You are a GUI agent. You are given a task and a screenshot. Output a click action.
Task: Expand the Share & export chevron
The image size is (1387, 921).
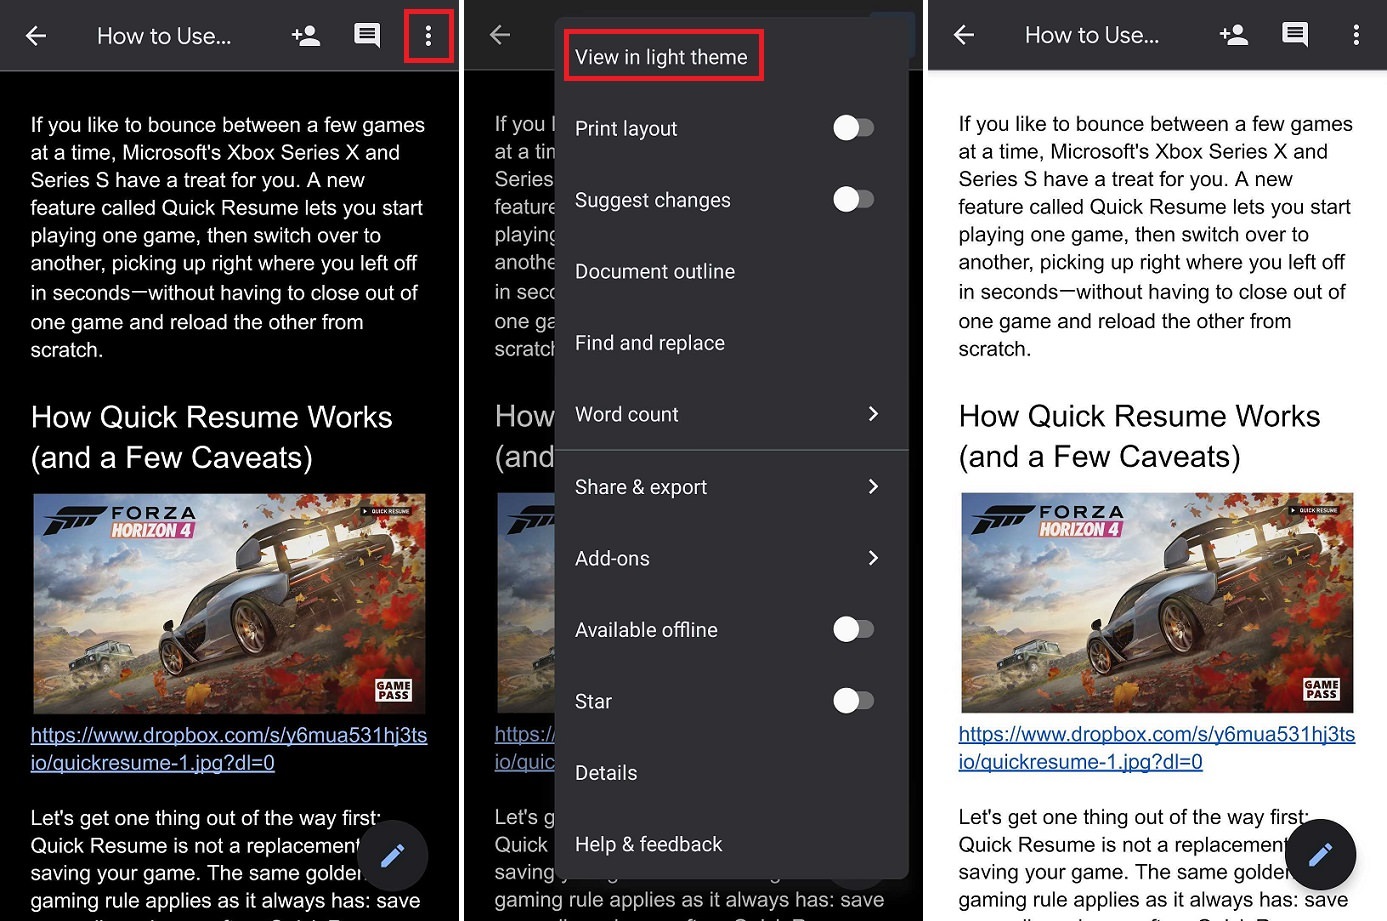click(x=873, y=486)
